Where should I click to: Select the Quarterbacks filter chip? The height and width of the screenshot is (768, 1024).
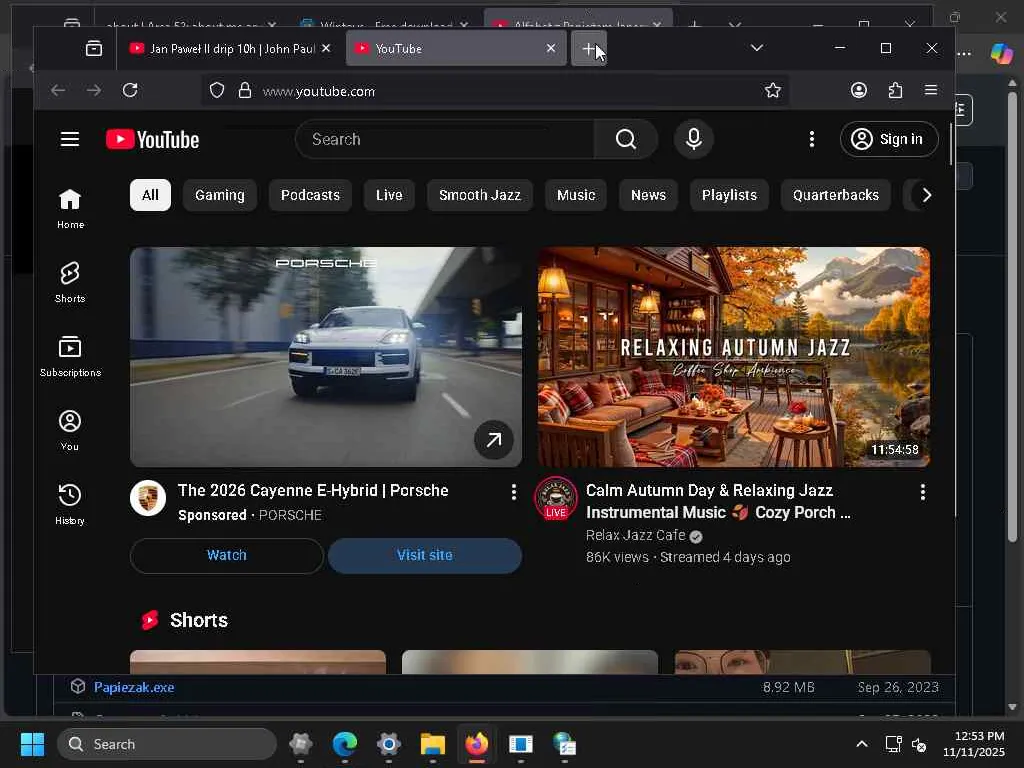coord(836,195)
